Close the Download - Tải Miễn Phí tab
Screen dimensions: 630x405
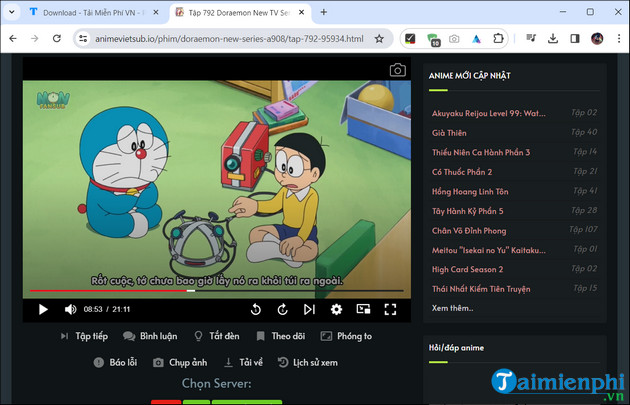pos(156,12)
